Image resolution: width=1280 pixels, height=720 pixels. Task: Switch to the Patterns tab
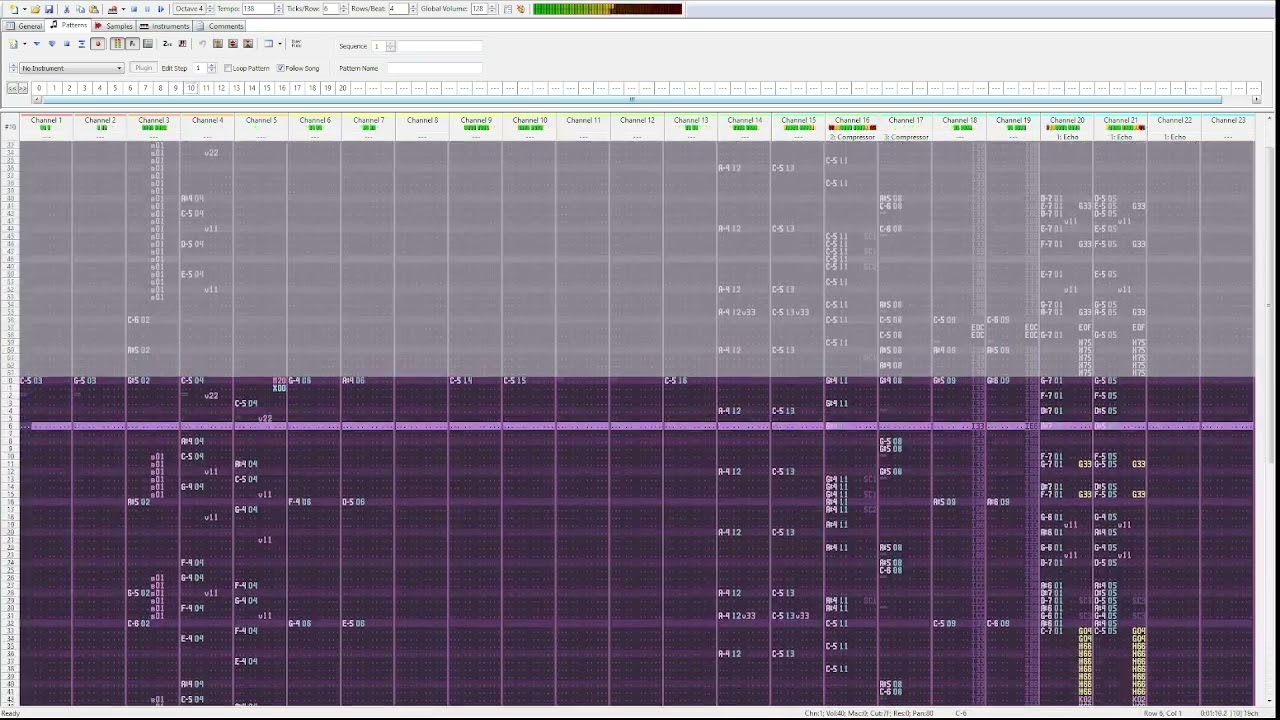click(68, 25)
